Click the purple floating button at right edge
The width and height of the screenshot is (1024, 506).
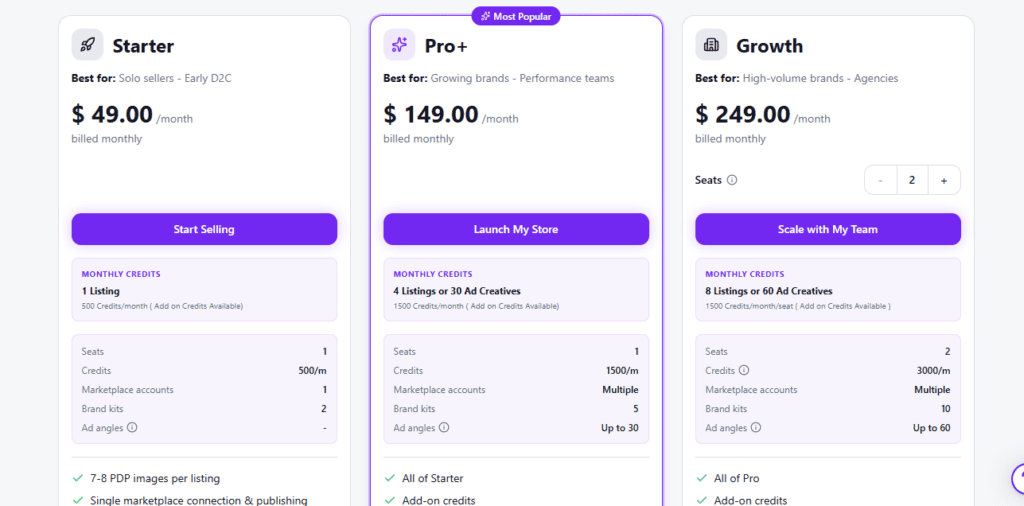click(x=1016, y=478)
